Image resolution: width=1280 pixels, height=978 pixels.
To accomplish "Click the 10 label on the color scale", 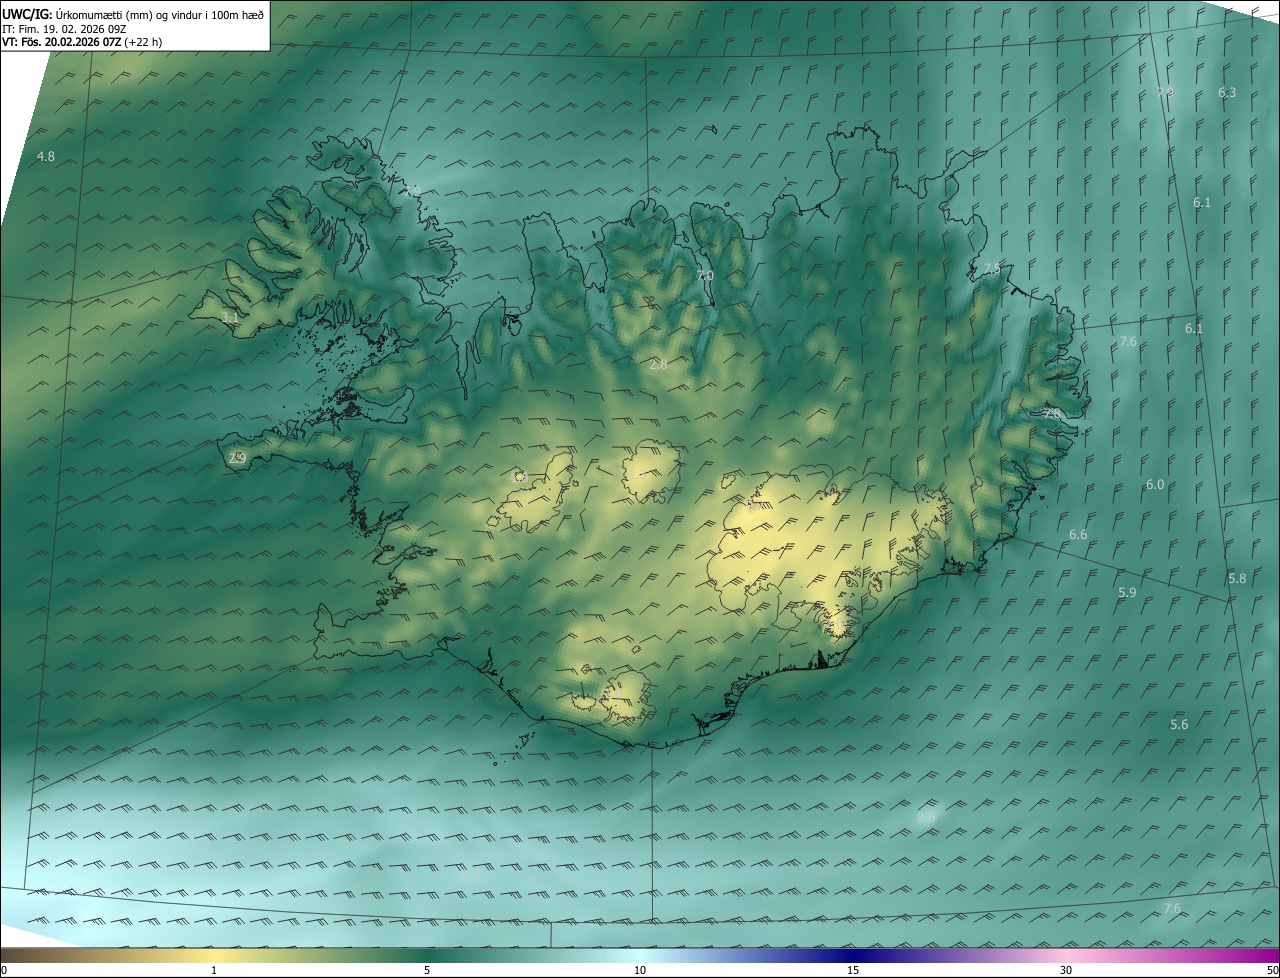I will pyautogui.click(x=640, y=970).
